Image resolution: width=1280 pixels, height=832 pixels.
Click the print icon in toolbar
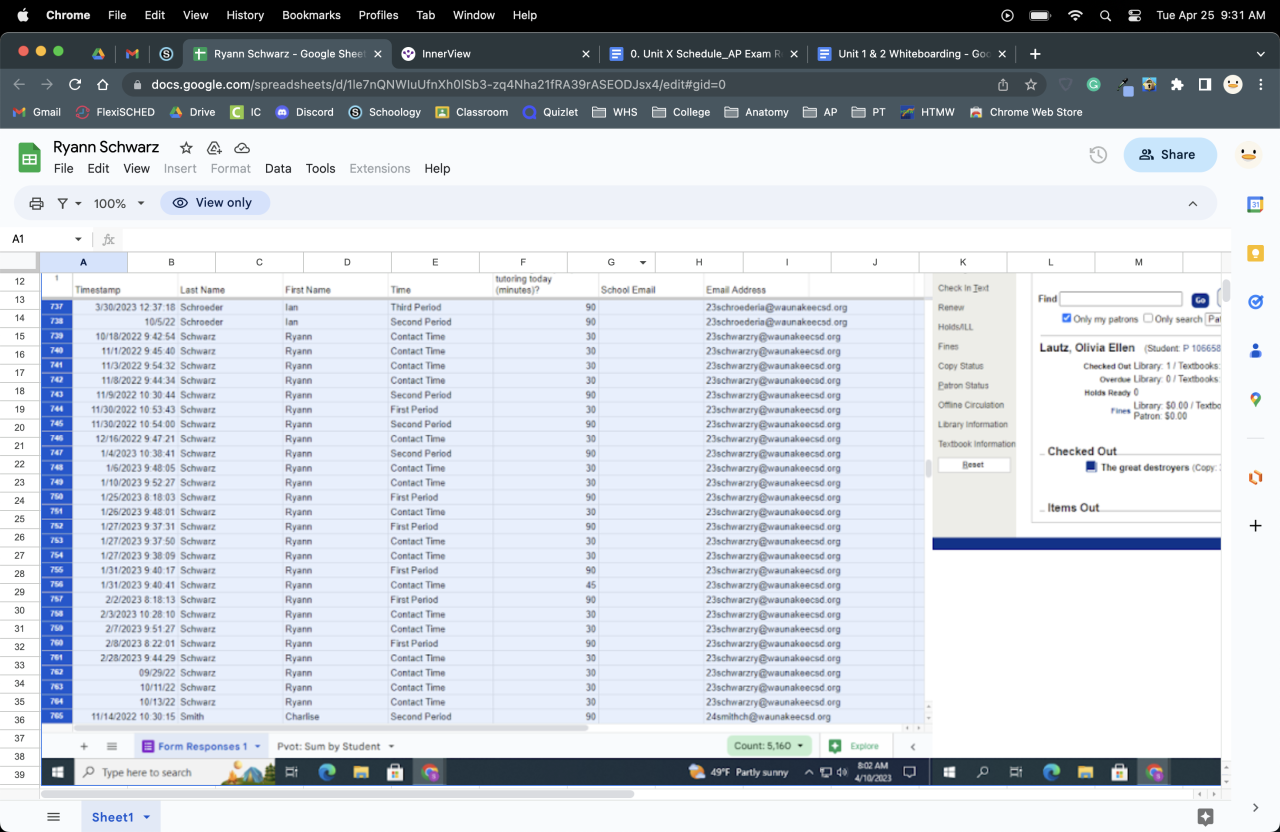tap(37, 203)
